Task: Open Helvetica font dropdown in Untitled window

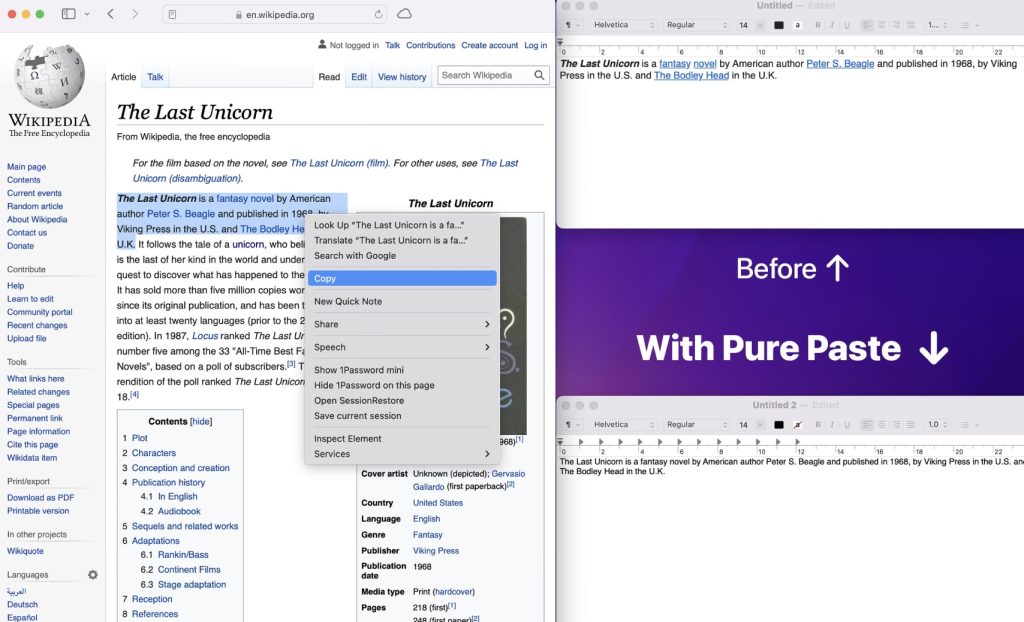Action: pos(623,25)
